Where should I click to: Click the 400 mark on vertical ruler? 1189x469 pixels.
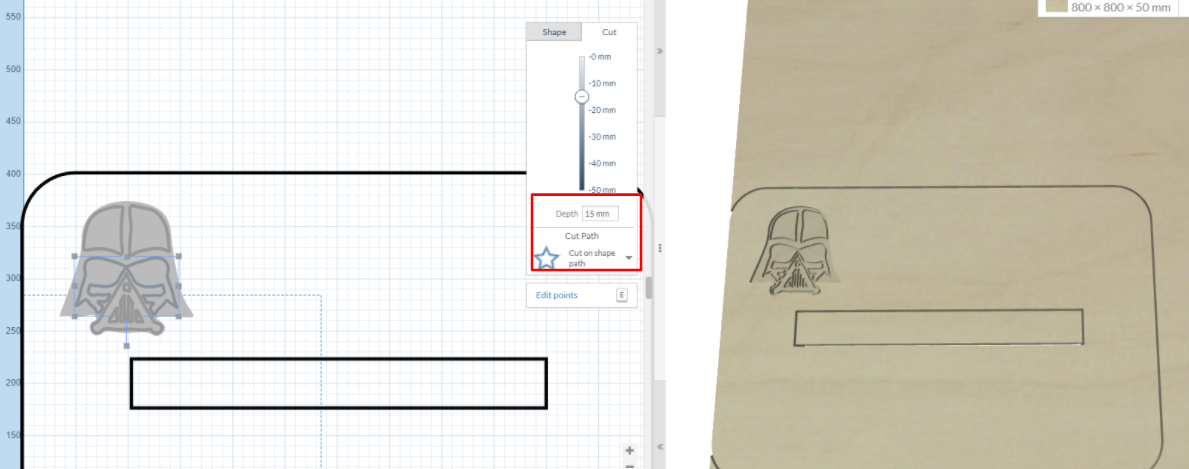coord(13,174)
